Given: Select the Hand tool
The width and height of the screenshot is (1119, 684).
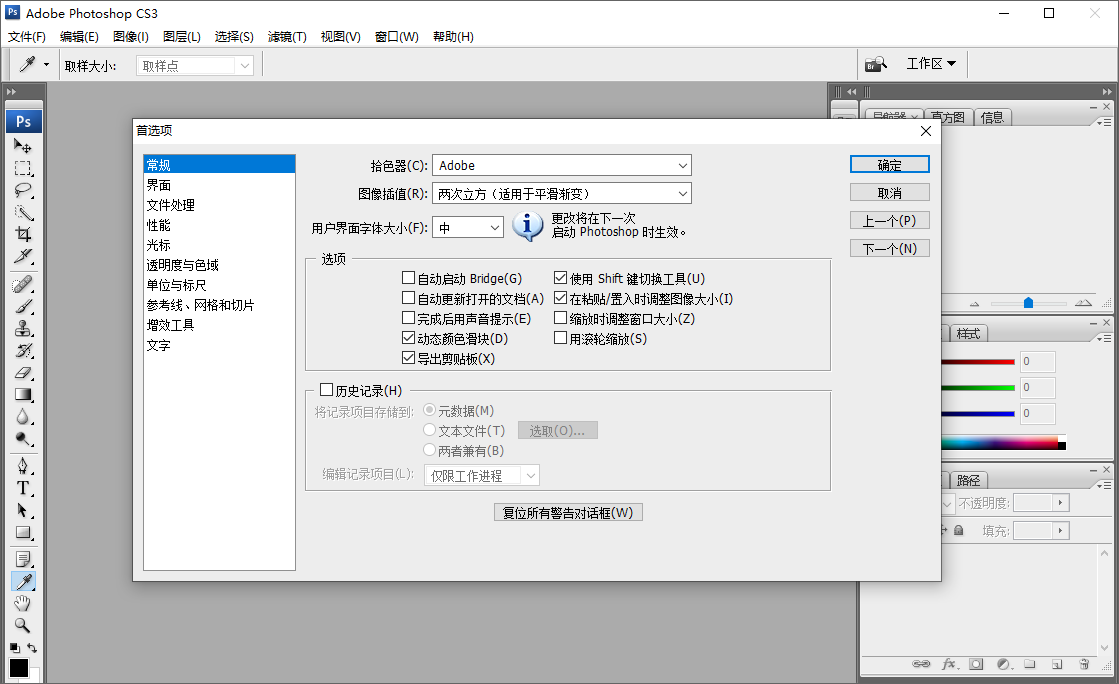Looking at the screenshot, I should point(22,602).
